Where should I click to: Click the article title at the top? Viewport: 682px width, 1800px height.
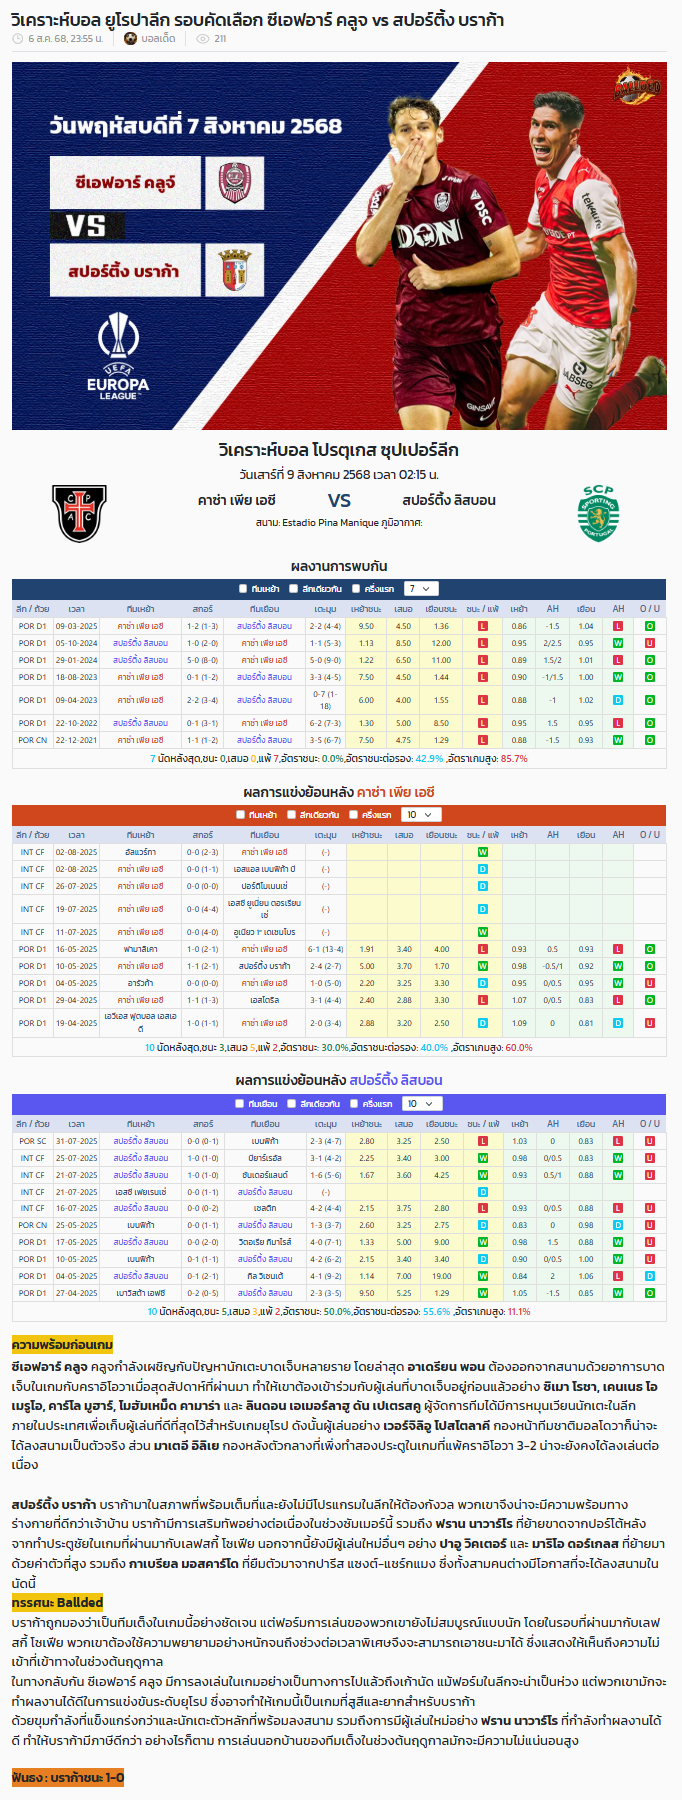click(x=258, y=19)
